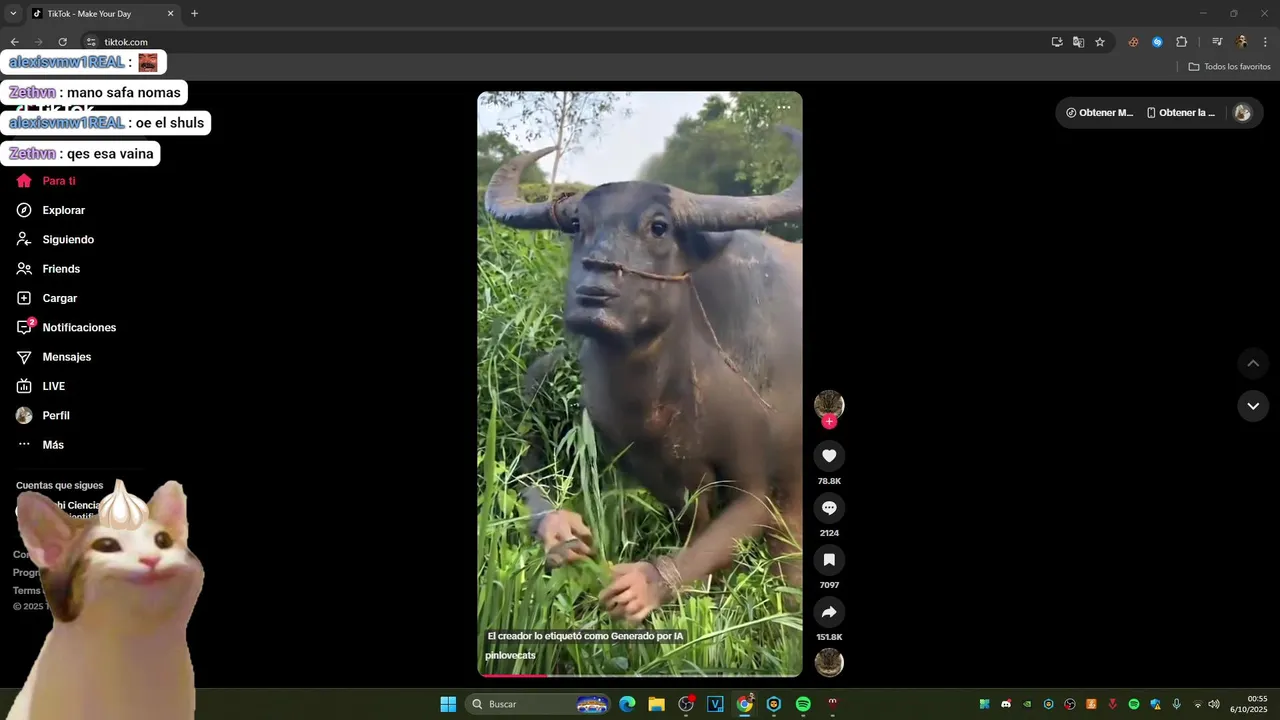Open OBS Studio from taskbar
The width and height of the screenshot is (1280, 720).
686,704
